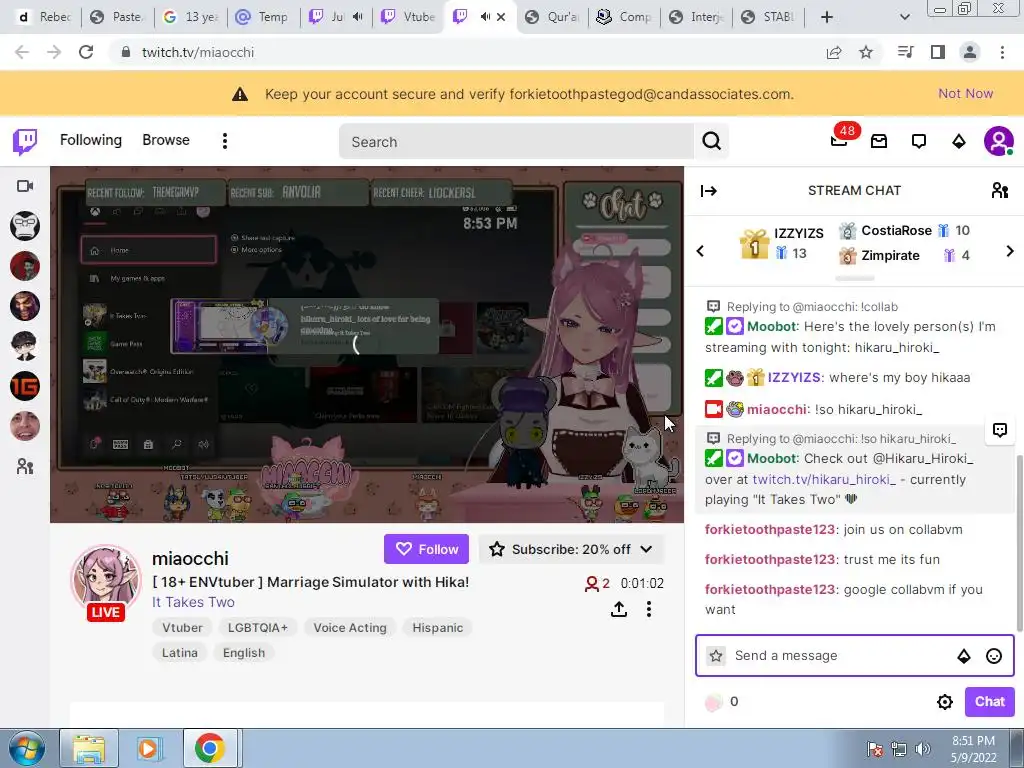The width and height of the screenshot is (1024, 768).
Task: Open the gorilla avatar channel in sidebar
Action: click(25, 226)
